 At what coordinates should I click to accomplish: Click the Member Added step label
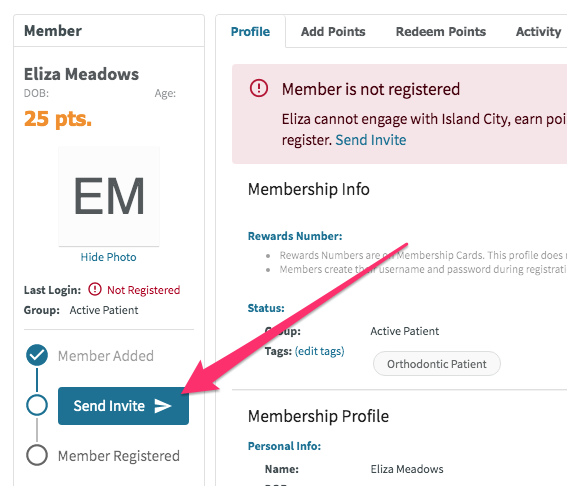tap(106, 356)
